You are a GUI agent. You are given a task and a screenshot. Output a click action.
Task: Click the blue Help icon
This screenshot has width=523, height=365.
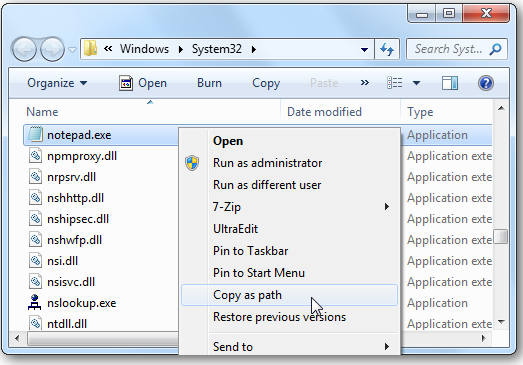(x=486, y=83)
